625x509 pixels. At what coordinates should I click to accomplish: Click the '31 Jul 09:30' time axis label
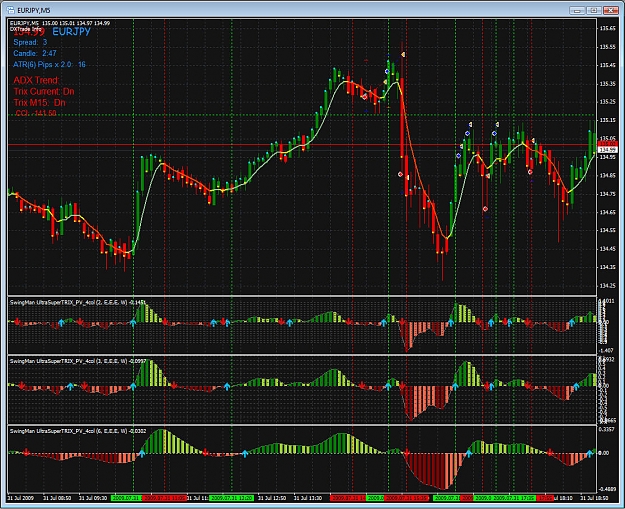[93, 498]
